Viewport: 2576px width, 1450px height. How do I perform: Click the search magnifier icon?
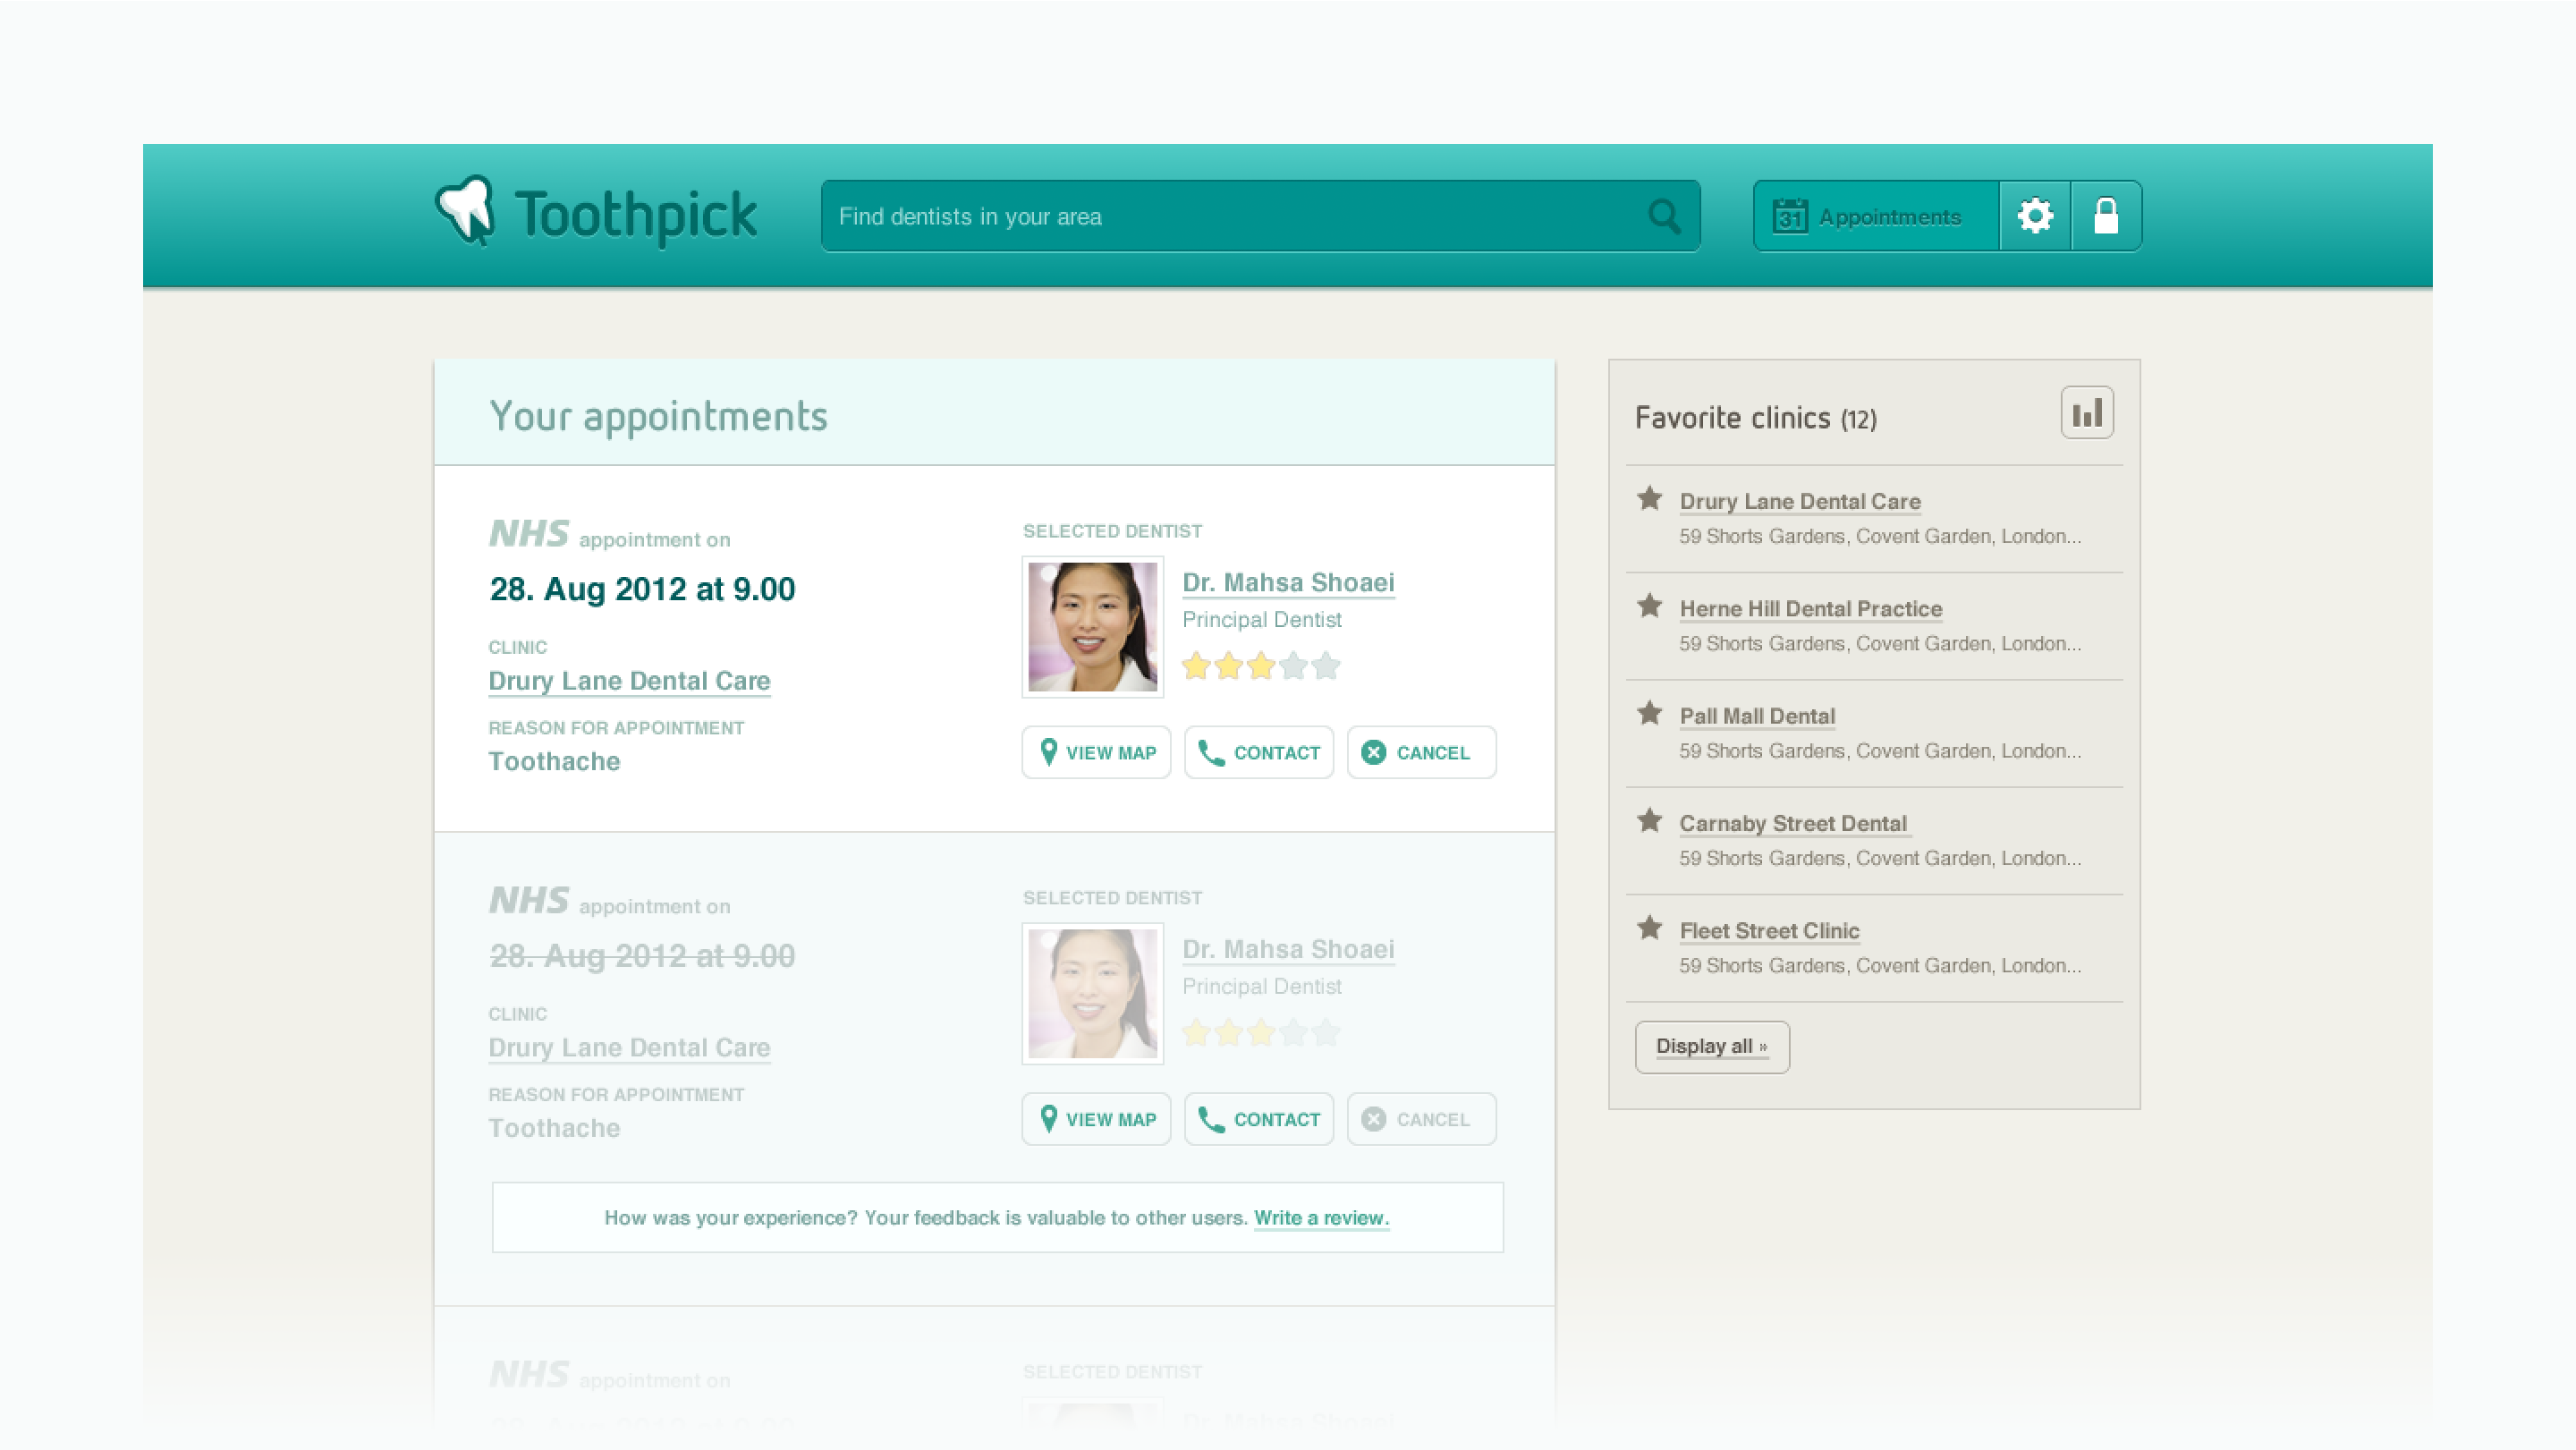coord(1664,216)
